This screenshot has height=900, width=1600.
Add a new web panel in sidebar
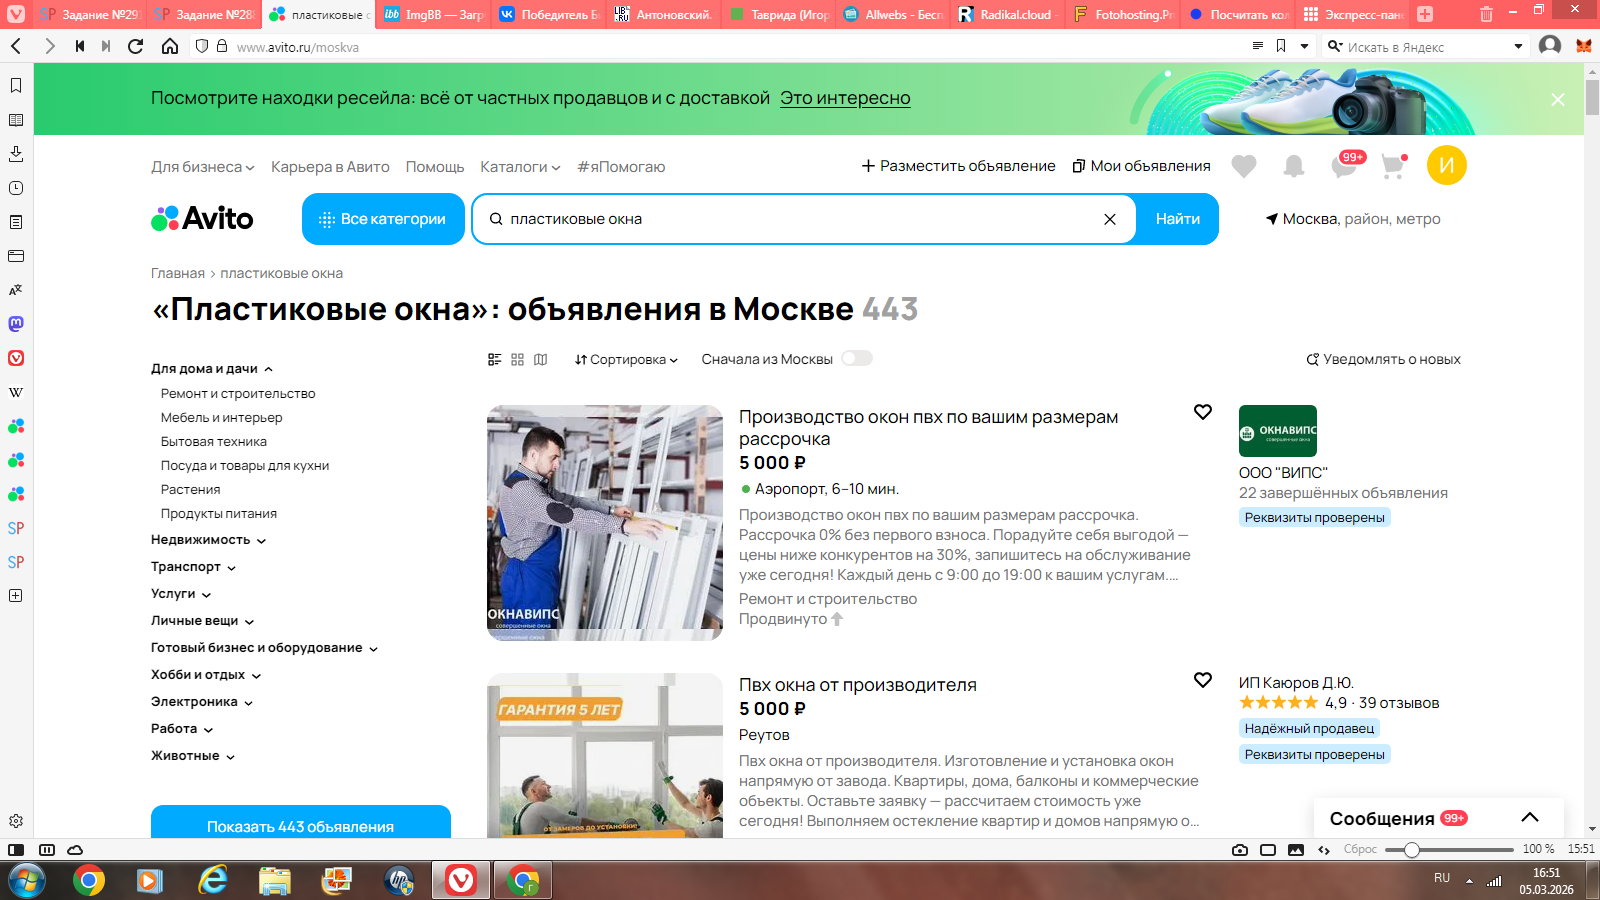point(16,595)
